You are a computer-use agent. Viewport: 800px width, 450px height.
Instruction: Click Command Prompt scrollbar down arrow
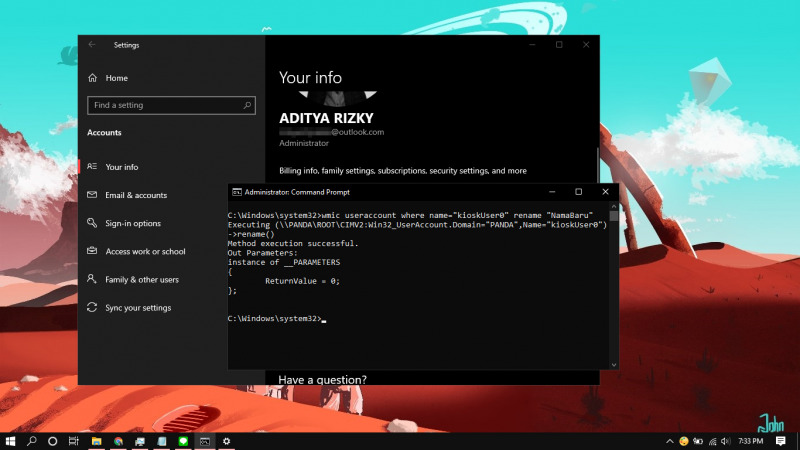(614, 365)
